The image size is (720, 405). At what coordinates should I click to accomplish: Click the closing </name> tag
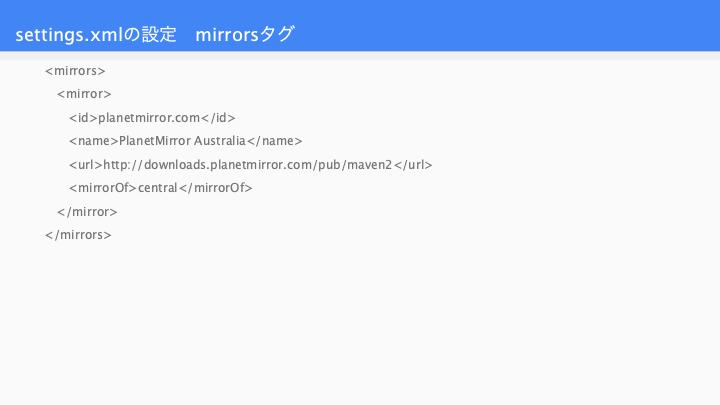(275, 141)
